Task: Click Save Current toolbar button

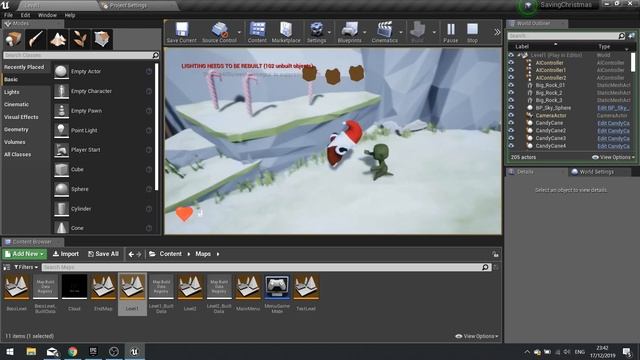Action: point(182,32)
